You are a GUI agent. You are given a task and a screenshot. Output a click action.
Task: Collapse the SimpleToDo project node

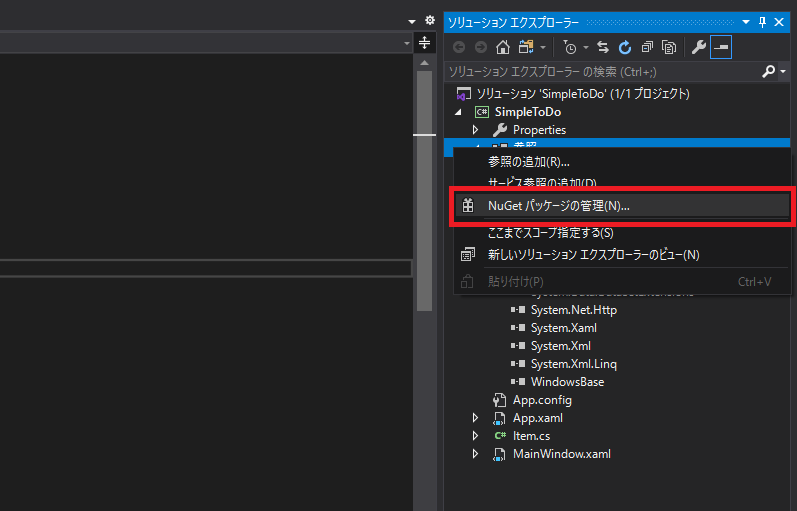459,112
